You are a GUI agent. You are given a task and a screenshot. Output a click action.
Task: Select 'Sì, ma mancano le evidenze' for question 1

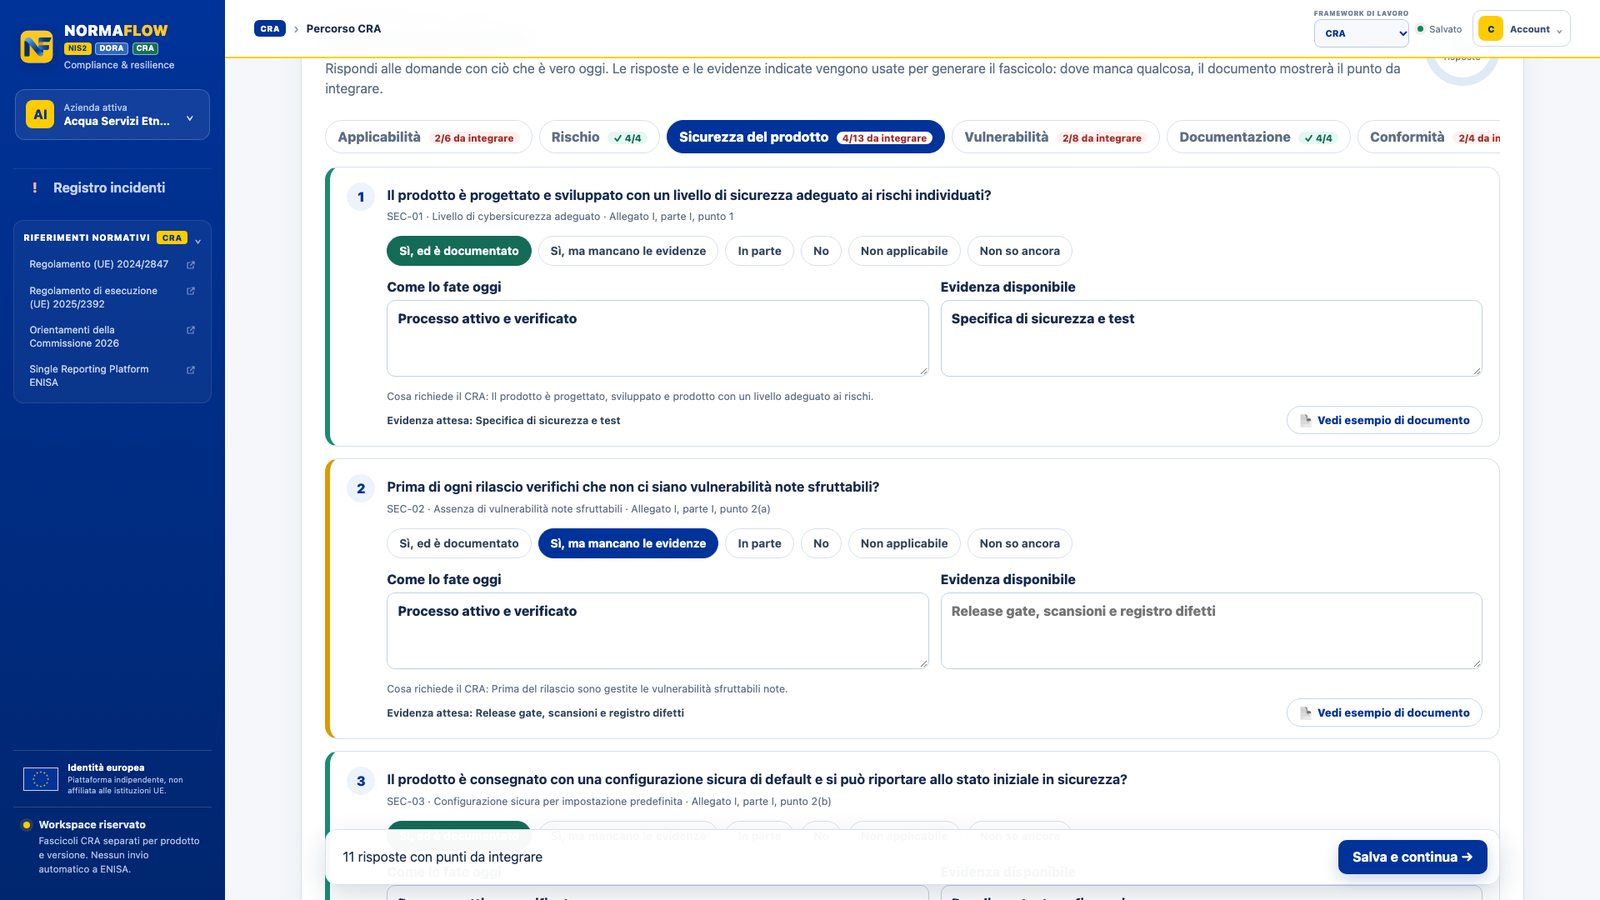(628, 251)
